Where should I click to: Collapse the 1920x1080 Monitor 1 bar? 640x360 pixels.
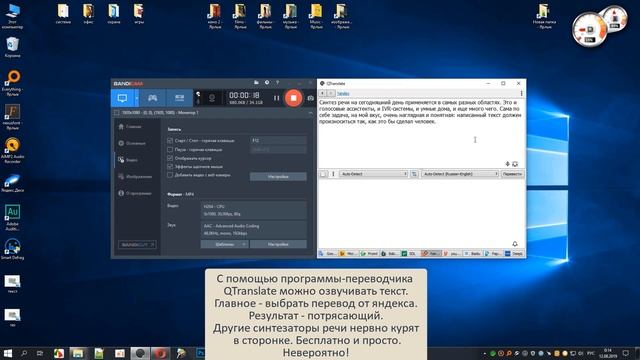pyautogui.click(x=310, y=113)
